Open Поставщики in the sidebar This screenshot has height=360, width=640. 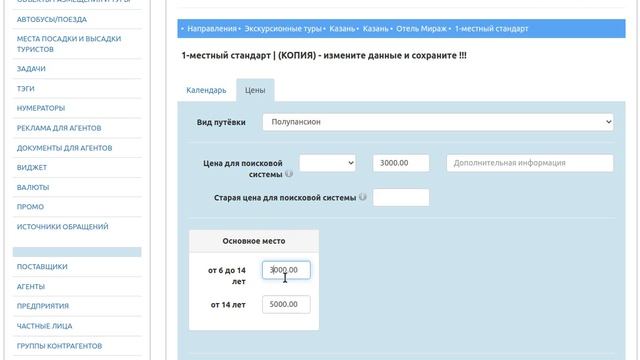tap(42, 267)
